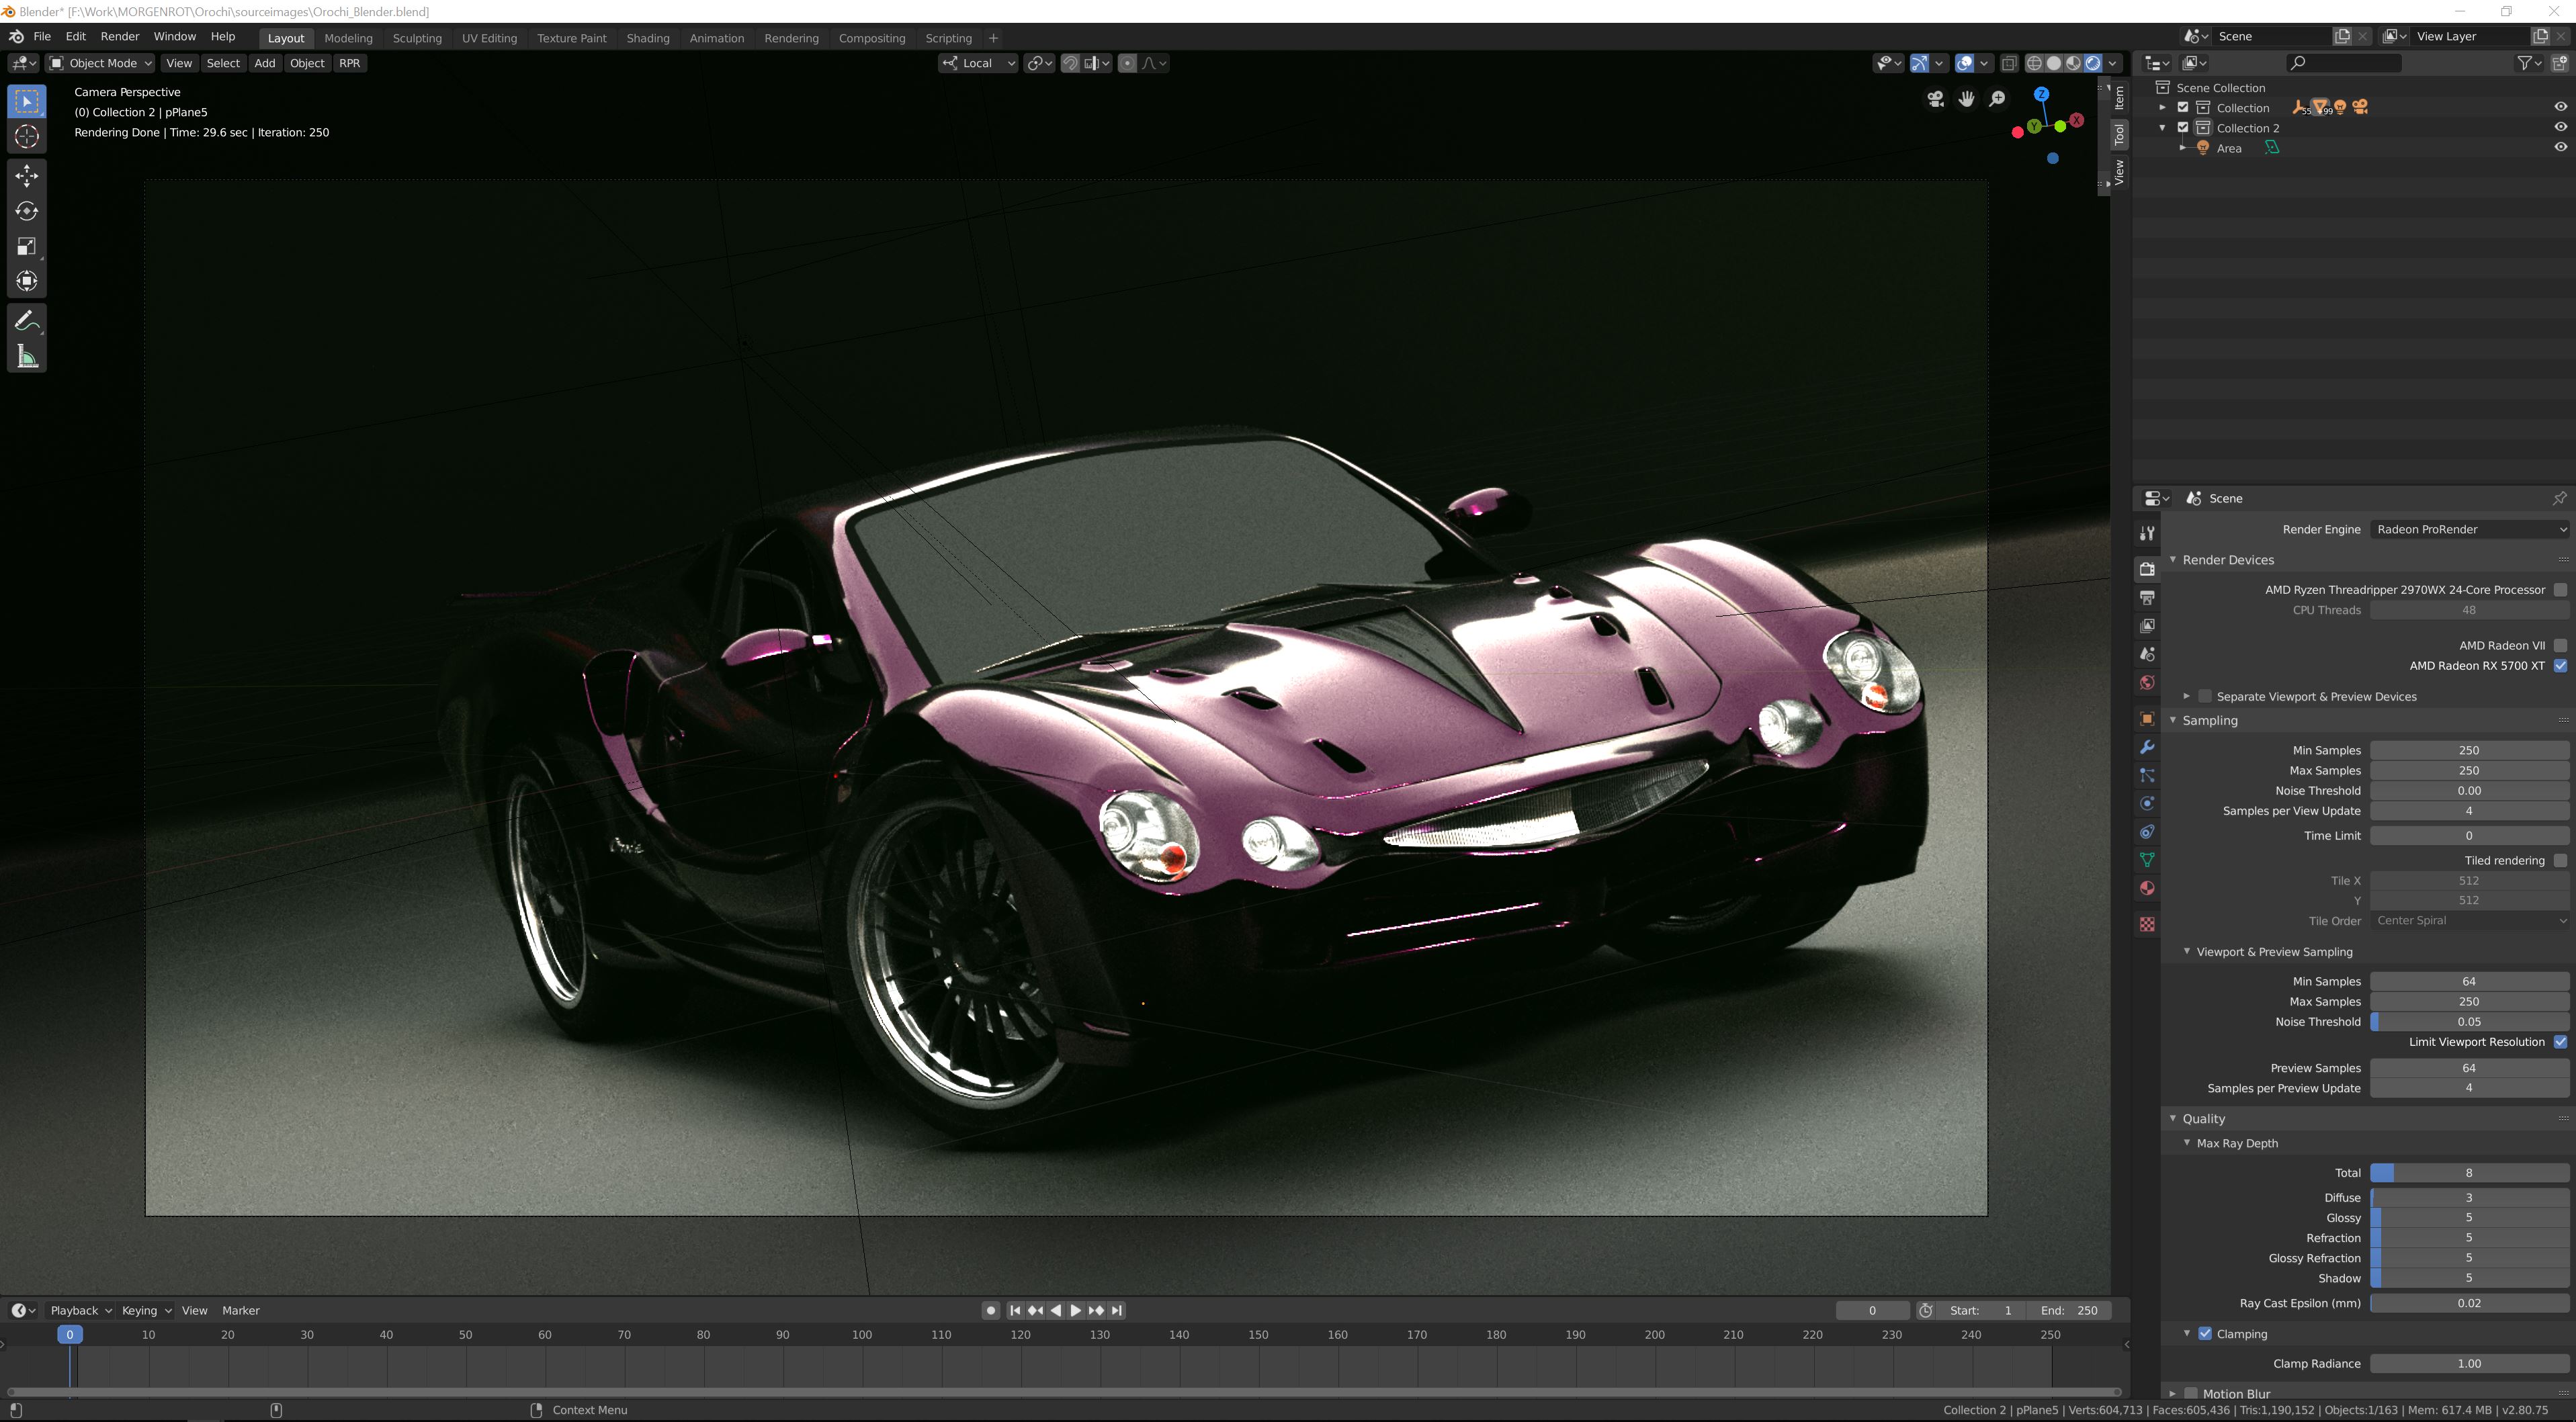Switch to the Compositing workspace tab
Viewport: 2576px width, 1422px height.
click(x=871, y=38)
